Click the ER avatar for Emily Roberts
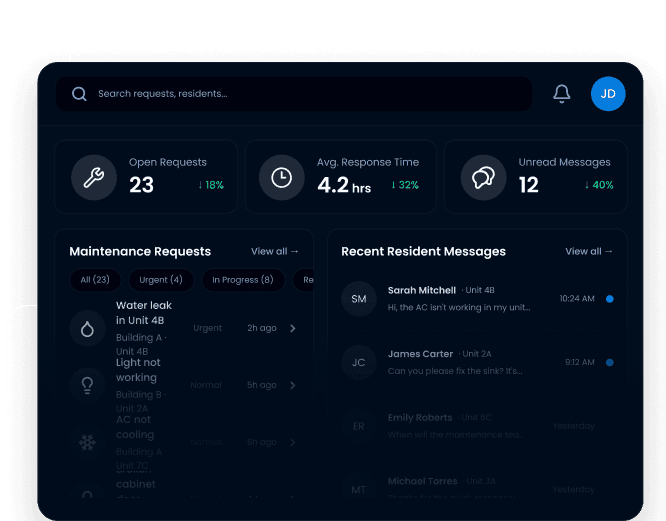666x521 pixels. 359,426
